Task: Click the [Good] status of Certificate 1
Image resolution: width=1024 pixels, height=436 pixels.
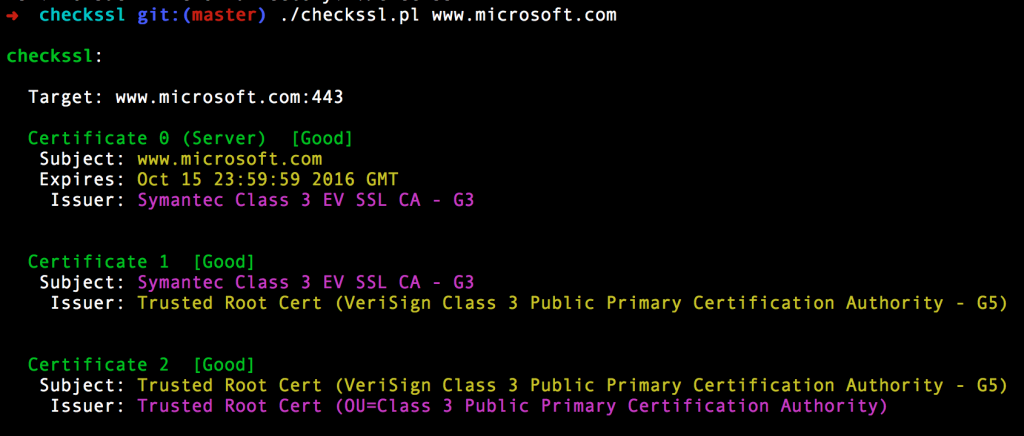Action: click(x=224, y=262)
